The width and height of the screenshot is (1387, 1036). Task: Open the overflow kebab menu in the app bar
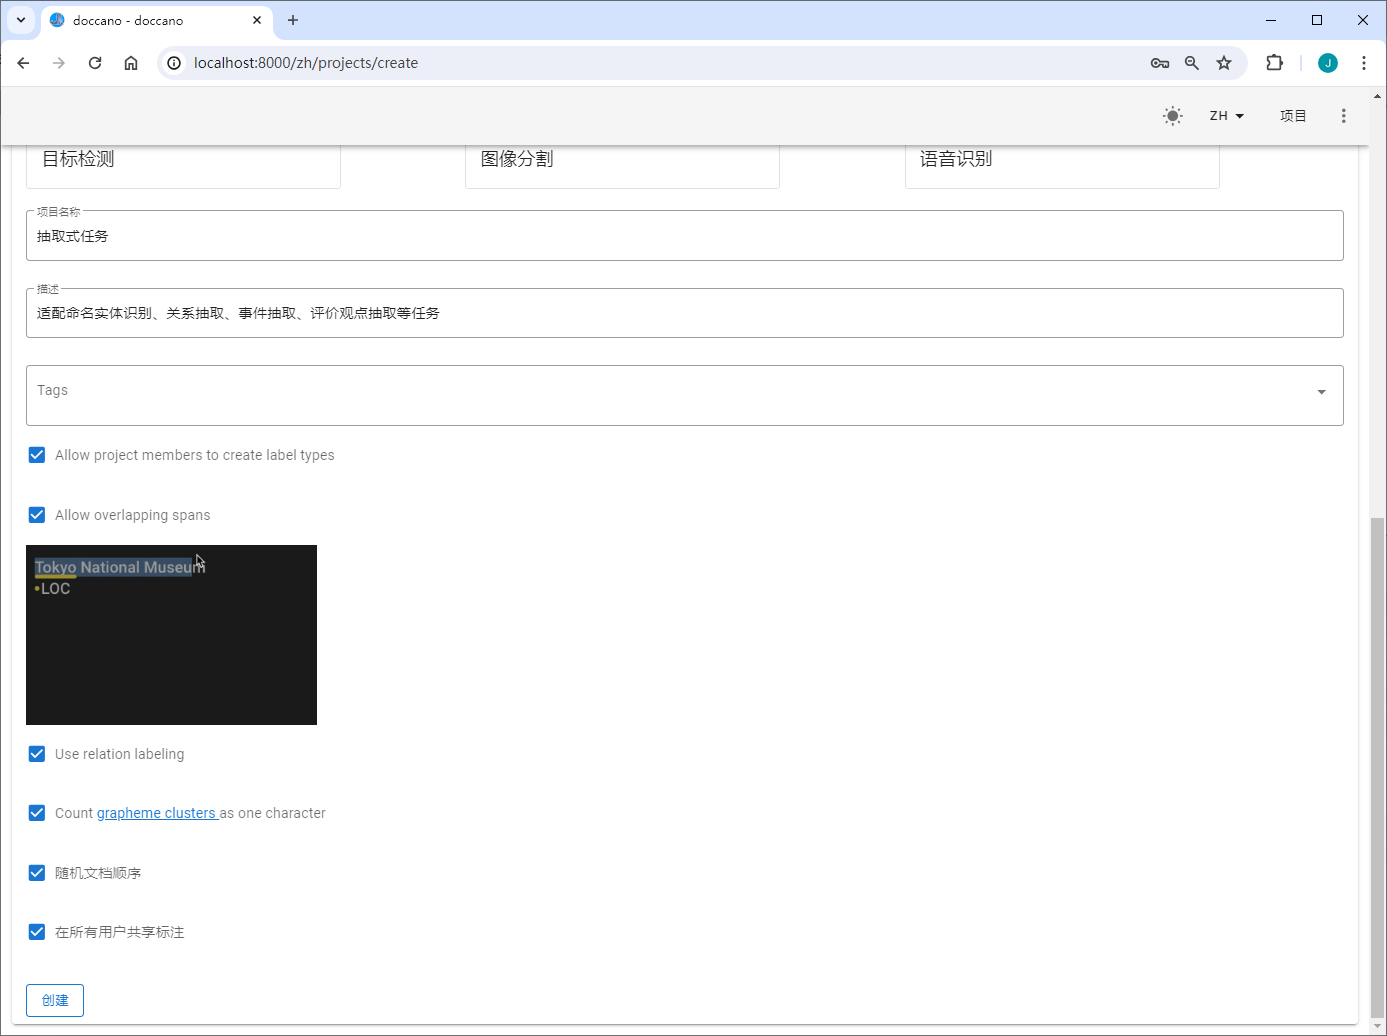pos(1344,116)
